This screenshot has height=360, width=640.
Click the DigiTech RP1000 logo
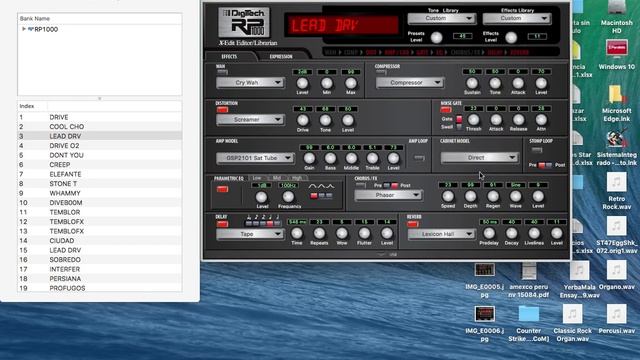click(244, 22)
